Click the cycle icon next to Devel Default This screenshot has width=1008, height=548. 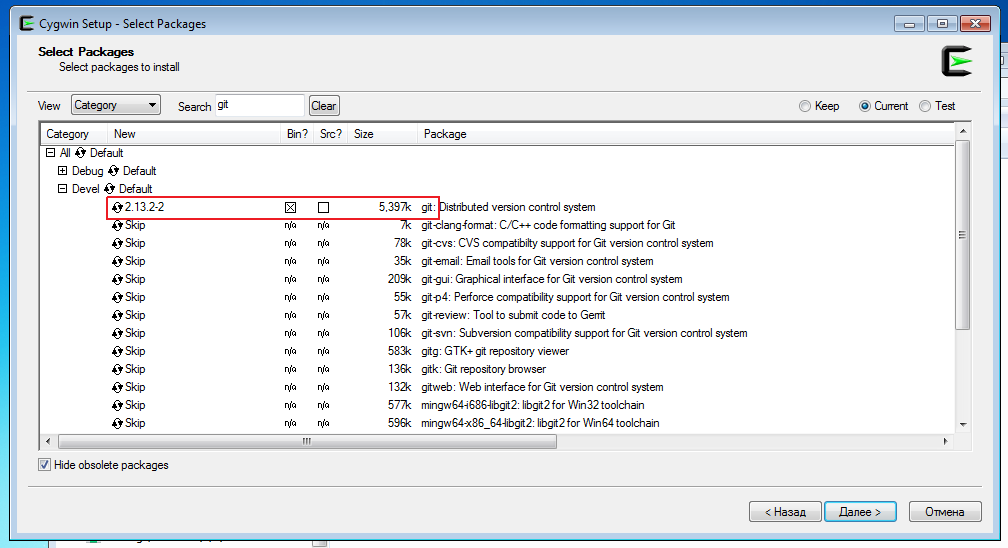(x=109, y=188)
